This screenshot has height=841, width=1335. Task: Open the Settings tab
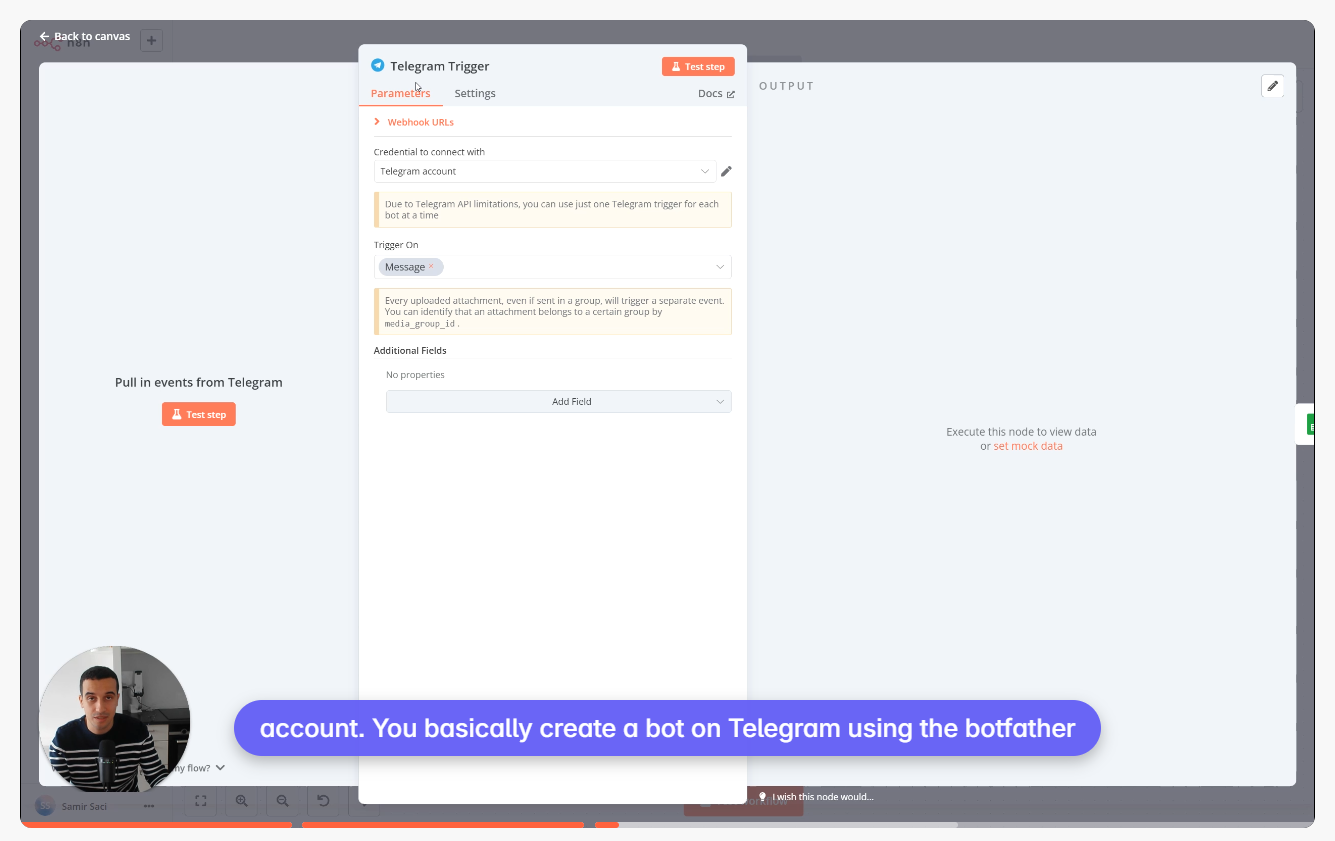tap(475, 93)
